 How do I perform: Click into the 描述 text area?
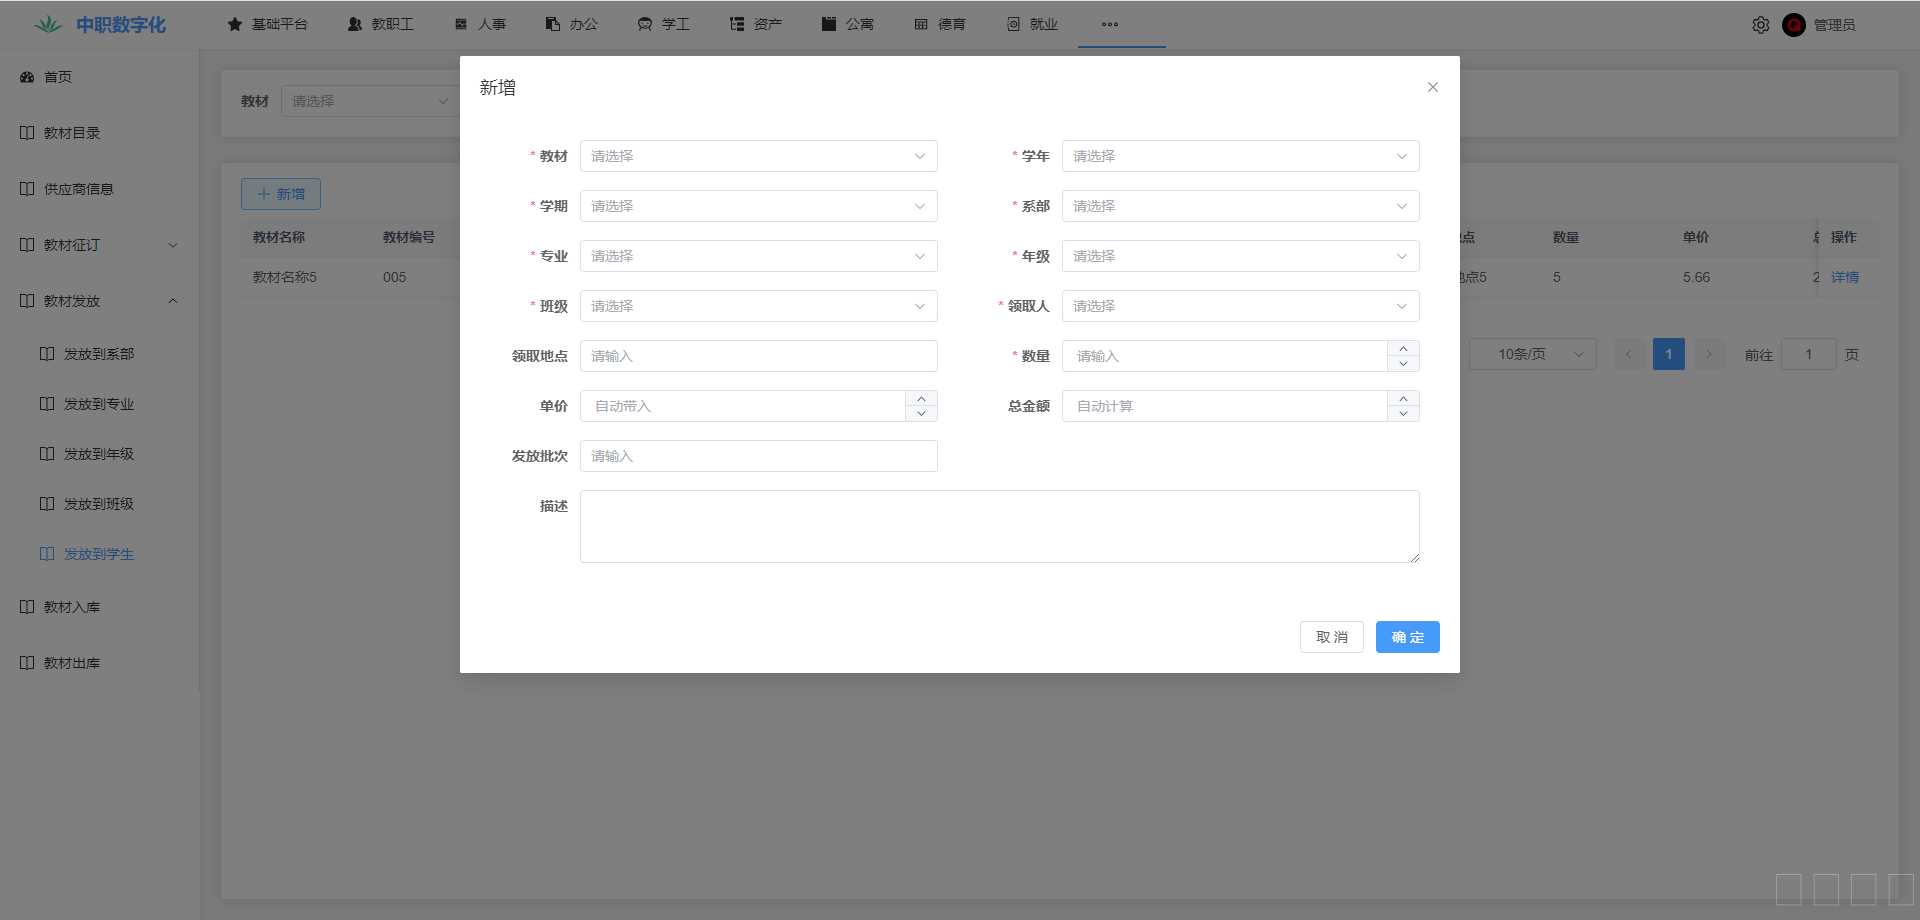pos(999,526)
